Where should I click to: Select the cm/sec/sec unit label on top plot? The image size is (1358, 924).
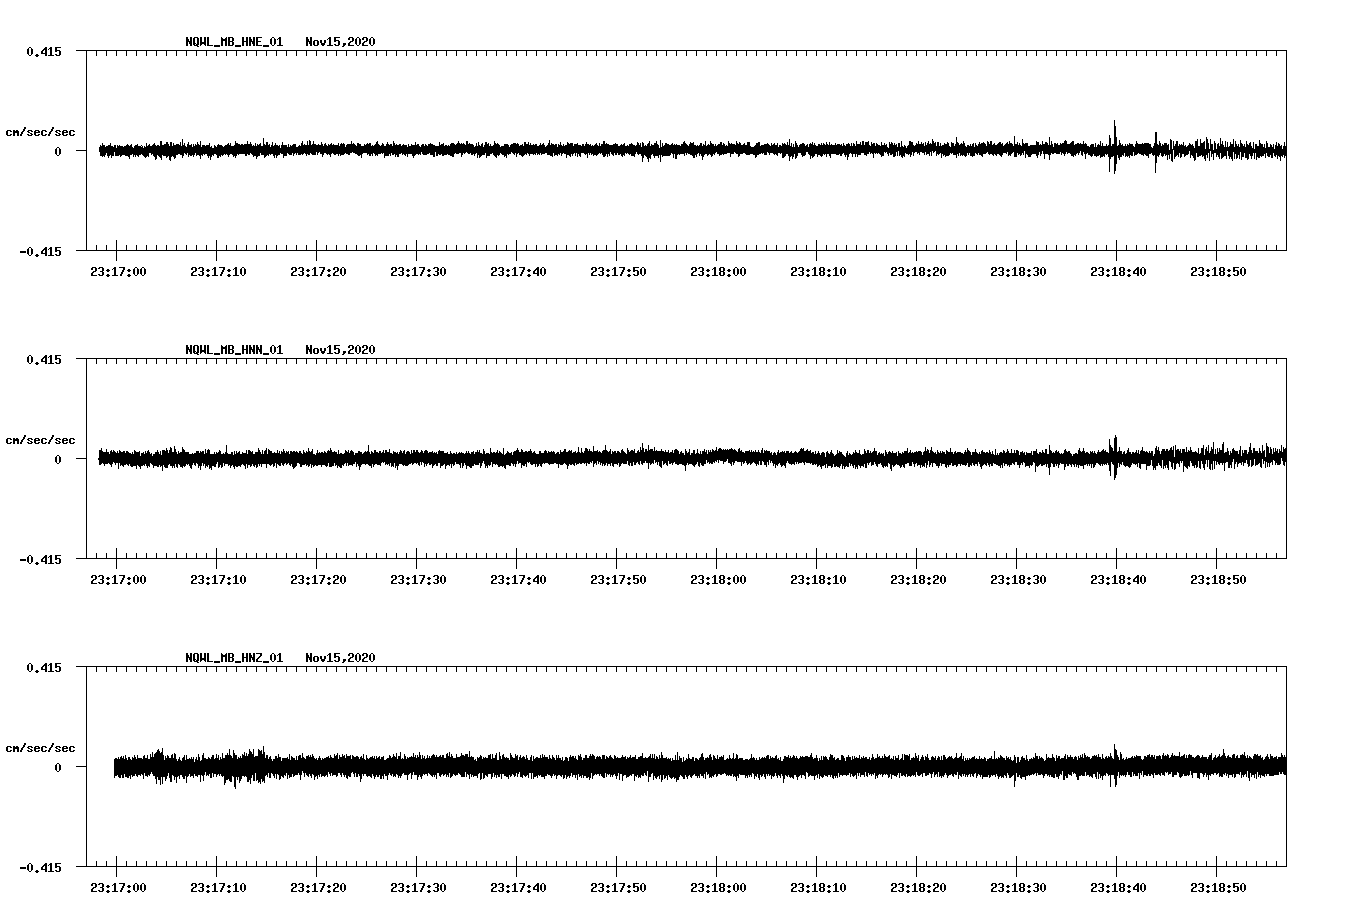(43, 131)
